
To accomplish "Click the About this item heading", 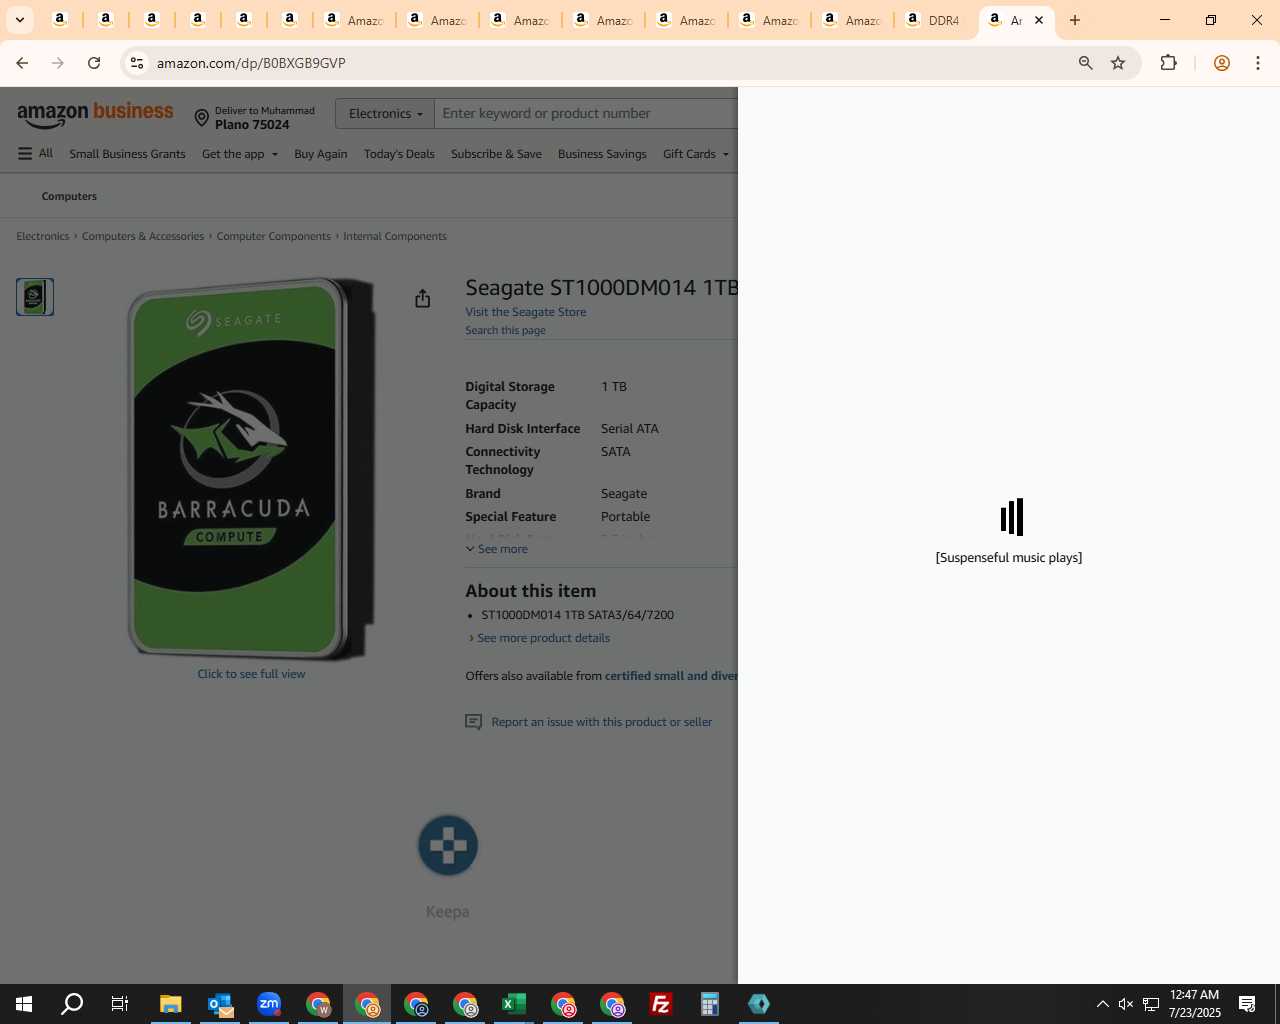I will 531,591.
